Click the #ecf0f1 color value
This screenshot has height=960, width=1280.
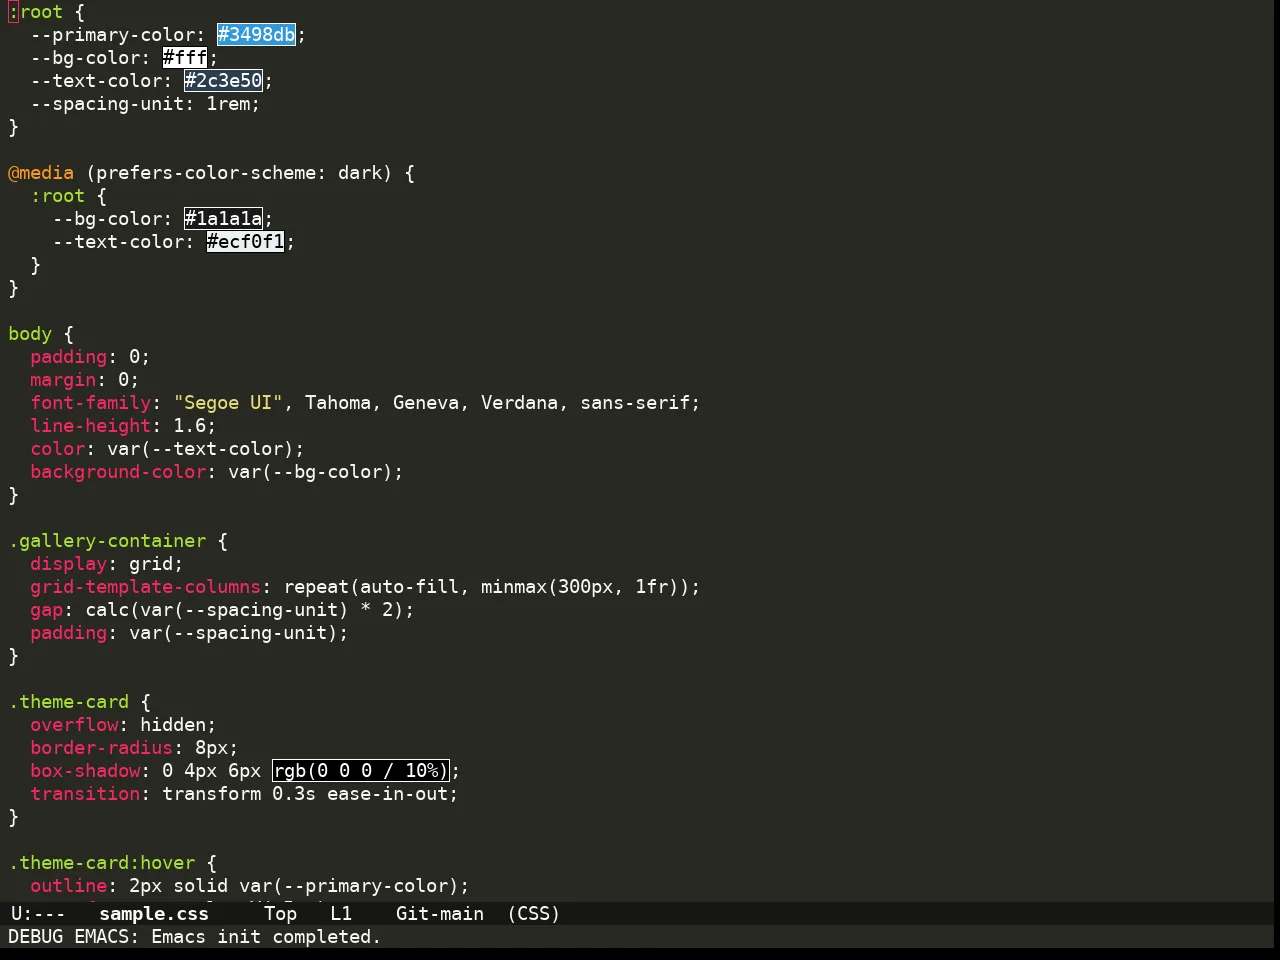246,242
